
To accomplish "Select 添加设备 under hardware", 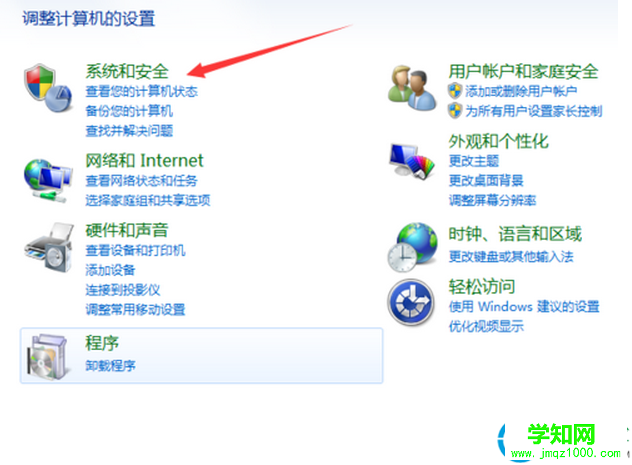I will tap(110, 270).
